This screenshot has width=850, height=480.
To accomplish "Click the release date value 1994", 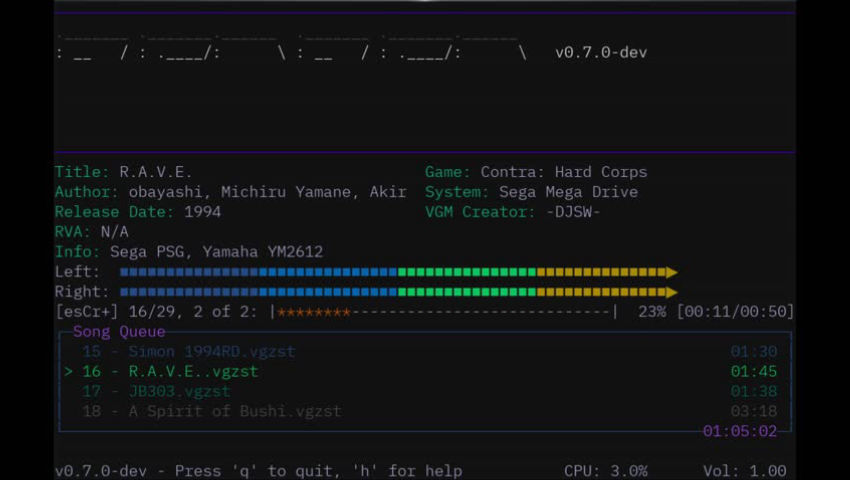I will [202, 212].
